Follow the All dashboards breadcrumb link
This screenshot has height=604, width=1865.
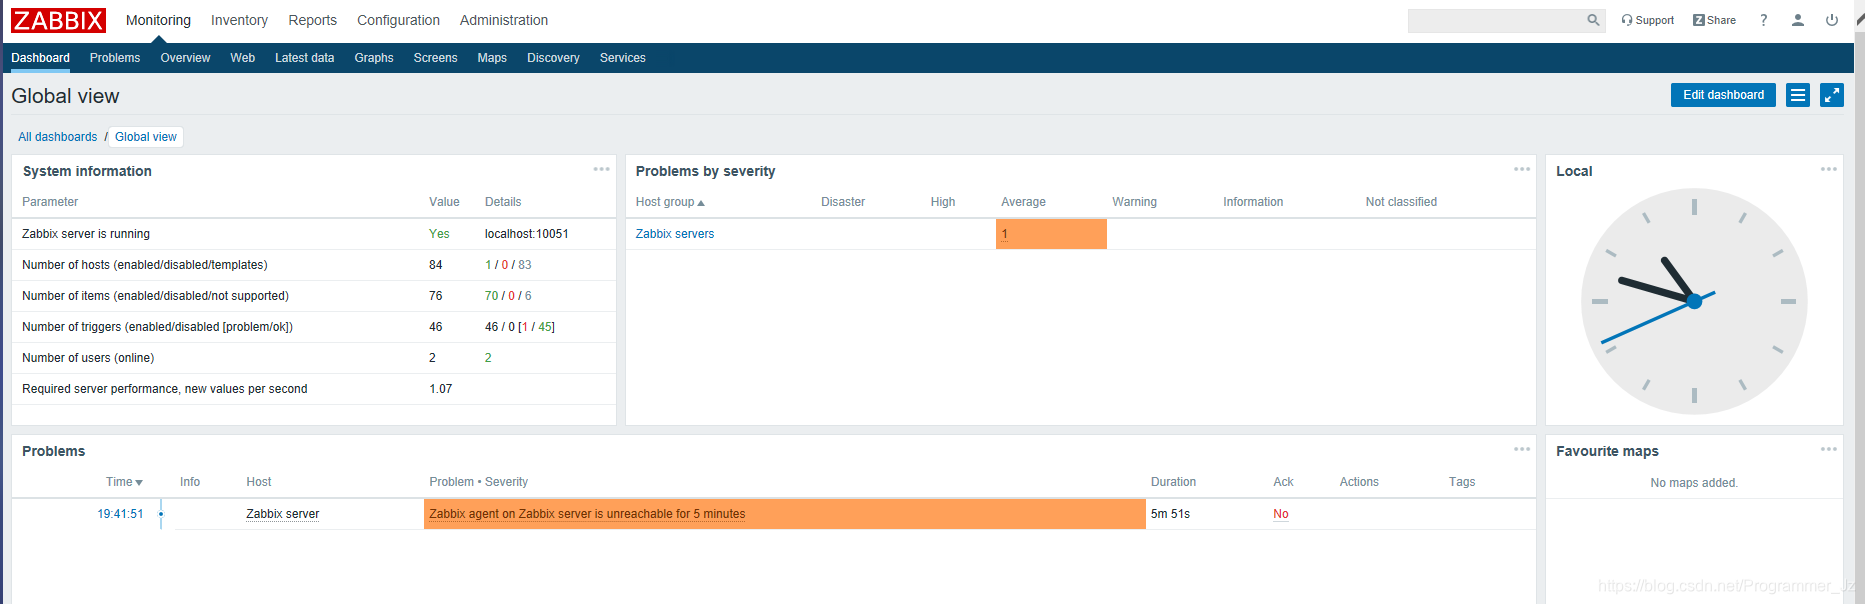[x=58, y=137]
